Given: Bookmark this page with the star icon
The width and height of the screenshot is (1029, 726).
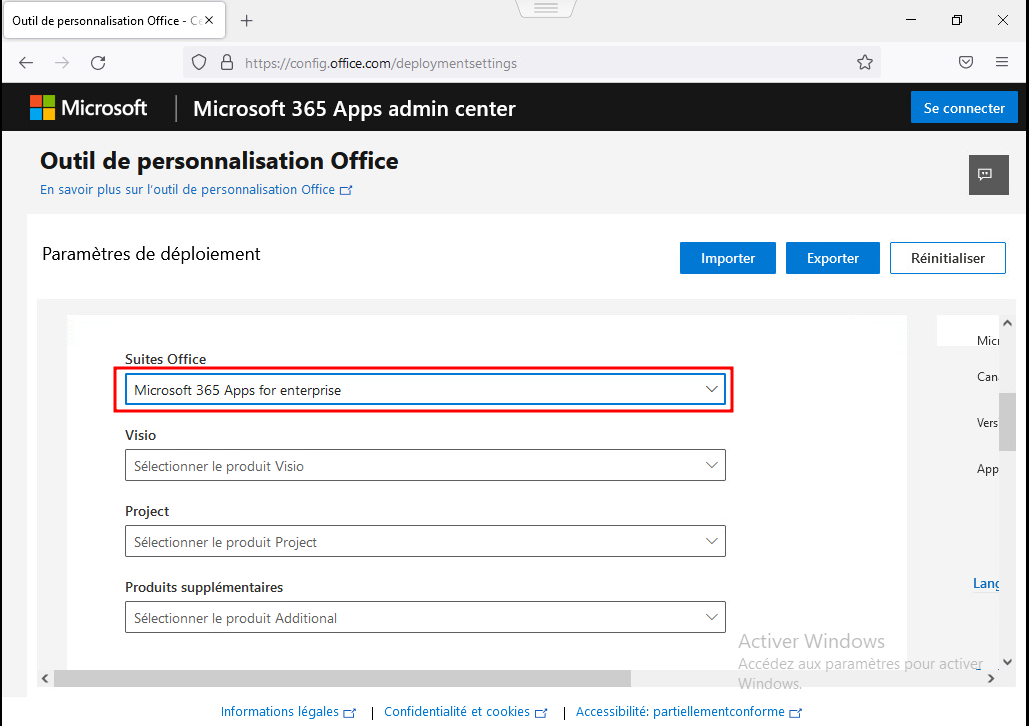Looking at the screenshot, I should click(864, 62).
